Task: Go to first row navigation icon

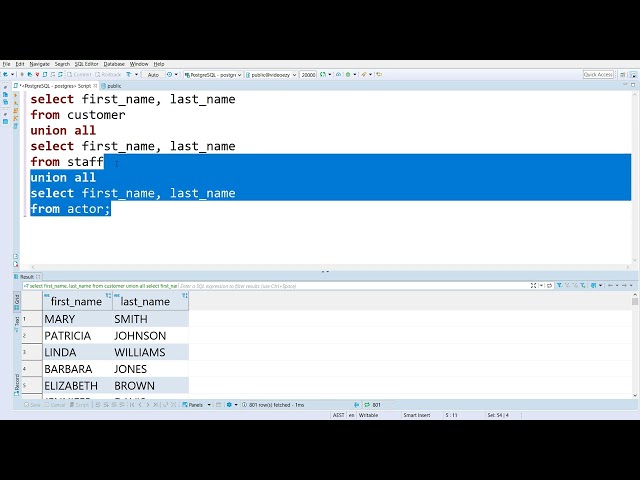Action: tap(132, 405)
